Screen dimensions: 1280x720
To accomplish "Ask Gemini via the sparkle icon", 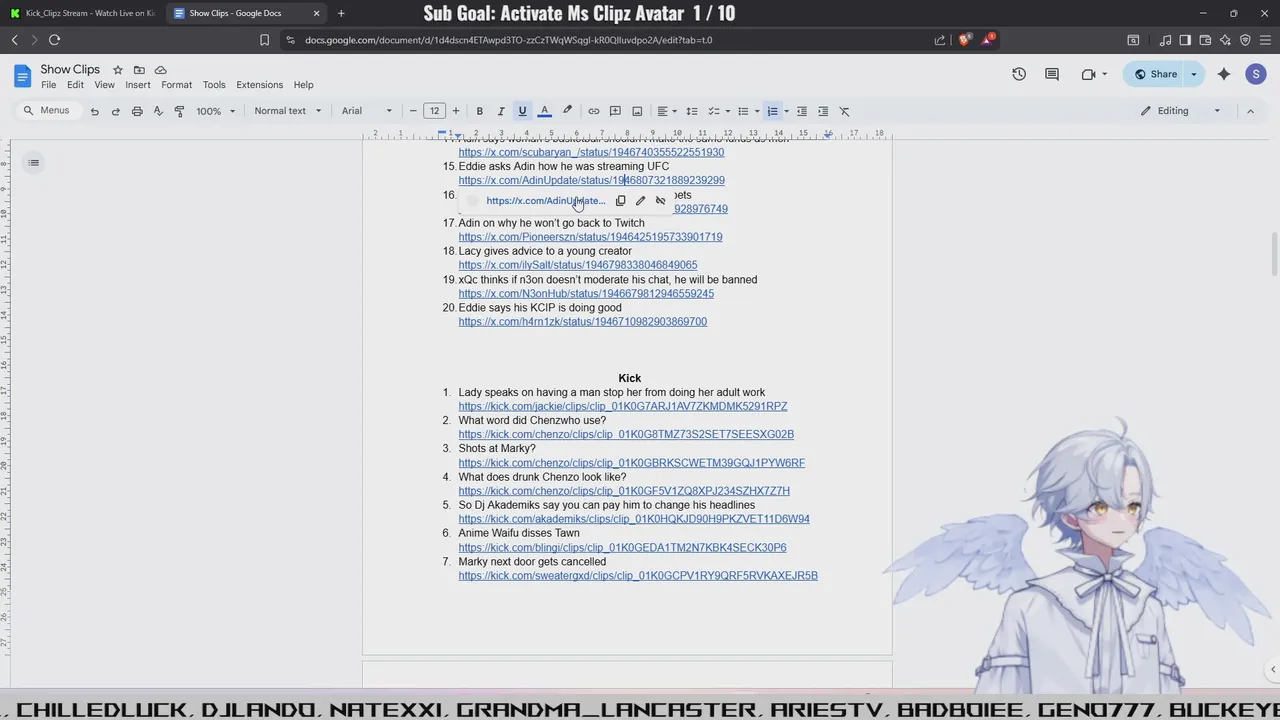I will pyautogui.click(x=1224, y=74).
